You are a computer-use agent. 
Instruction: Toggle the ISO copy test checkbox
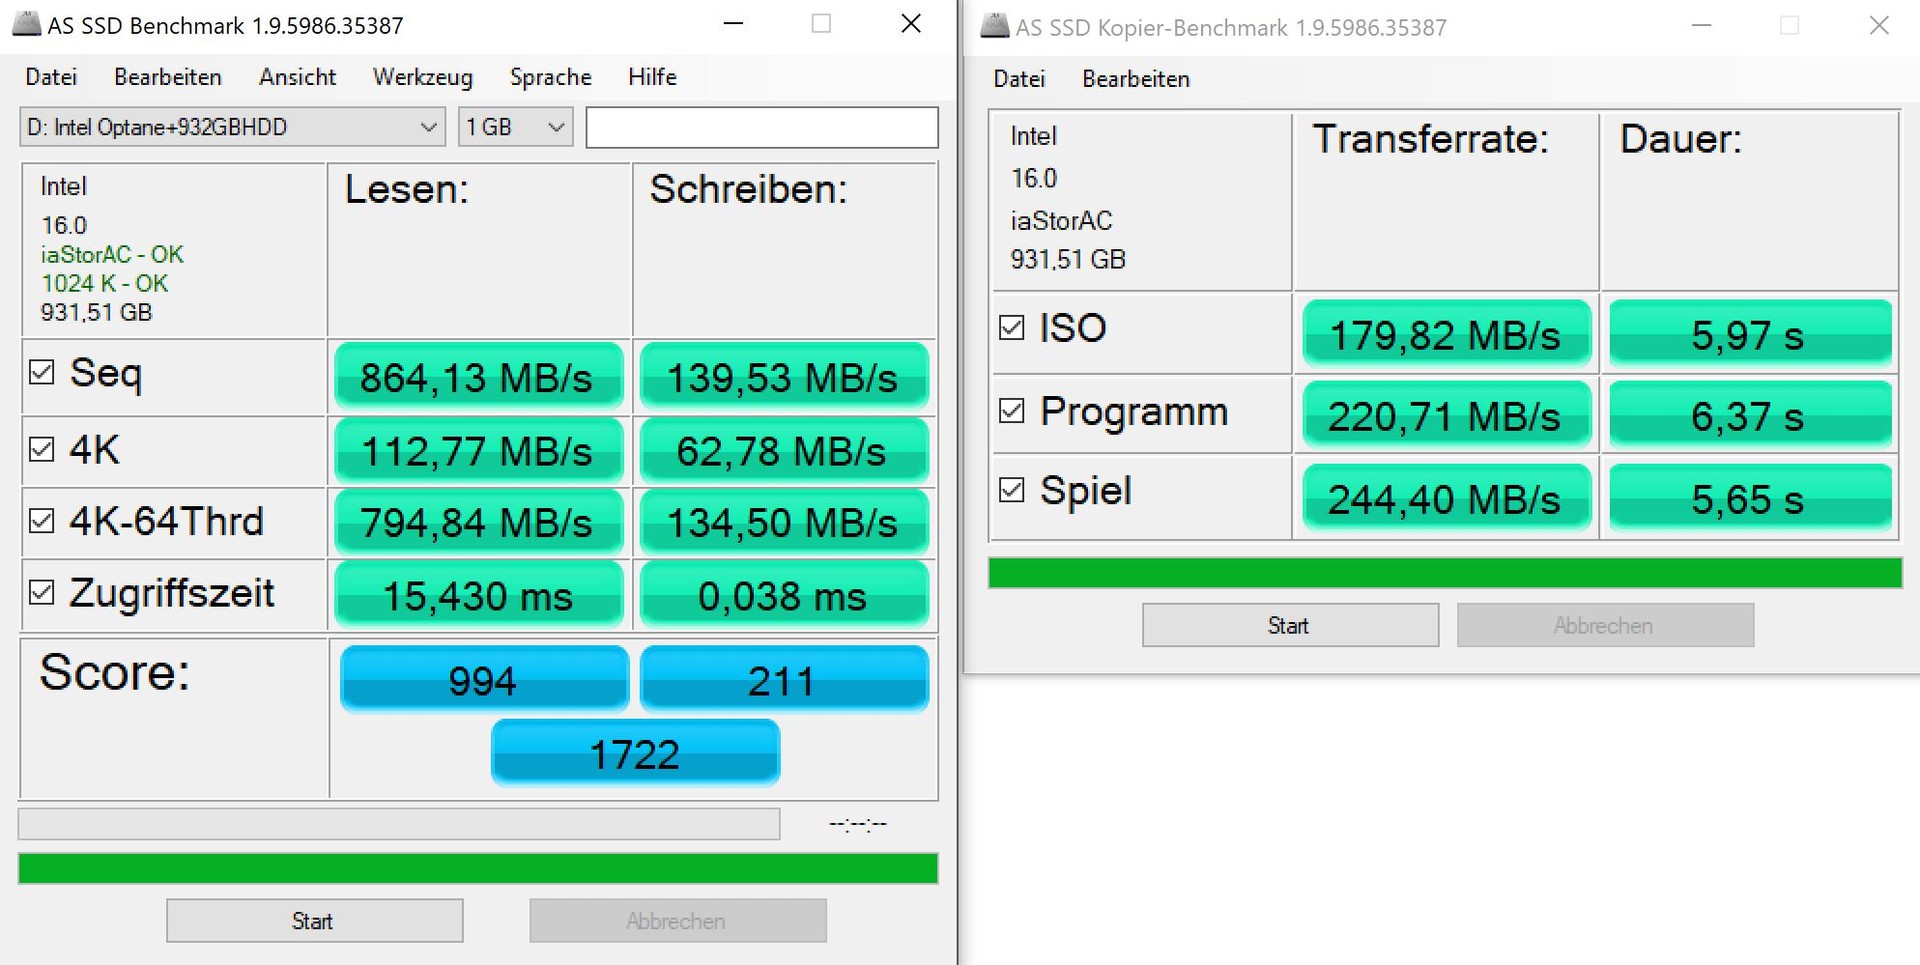(x=1012, y=328)
